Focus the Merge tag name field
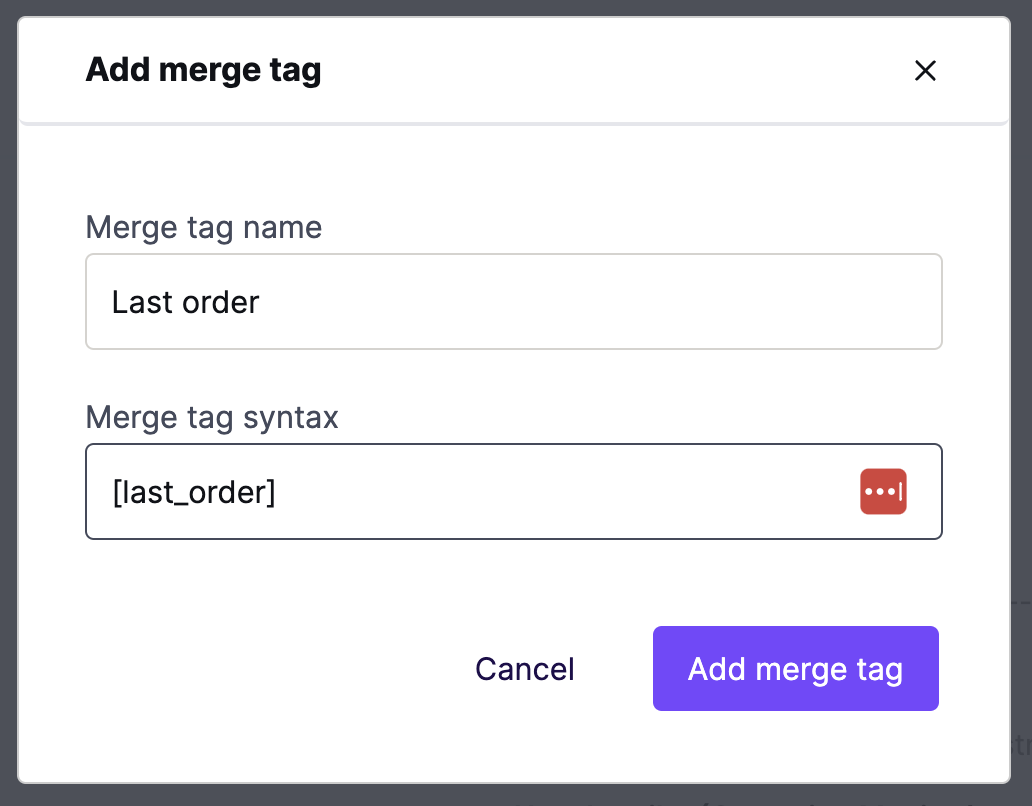The image size is (1032, 806). coord(513,301)
